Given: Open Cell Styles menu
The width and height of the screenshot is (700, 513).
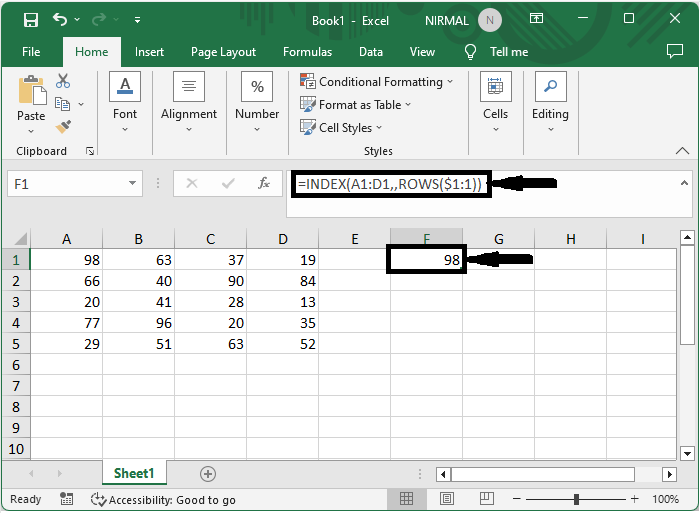Looking at the screenshot, I should tap(341, 128).
